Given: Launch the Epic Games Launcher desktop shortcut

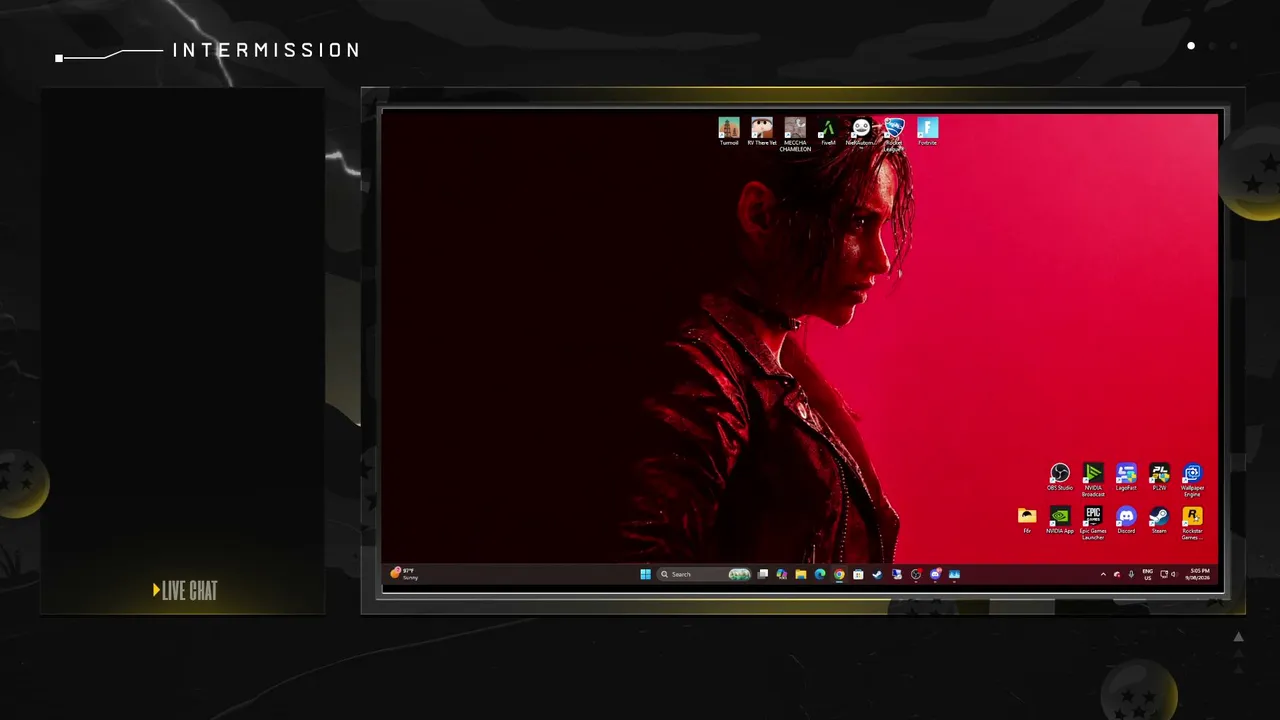Looking at the screenshot, I should click(1093, 523).
